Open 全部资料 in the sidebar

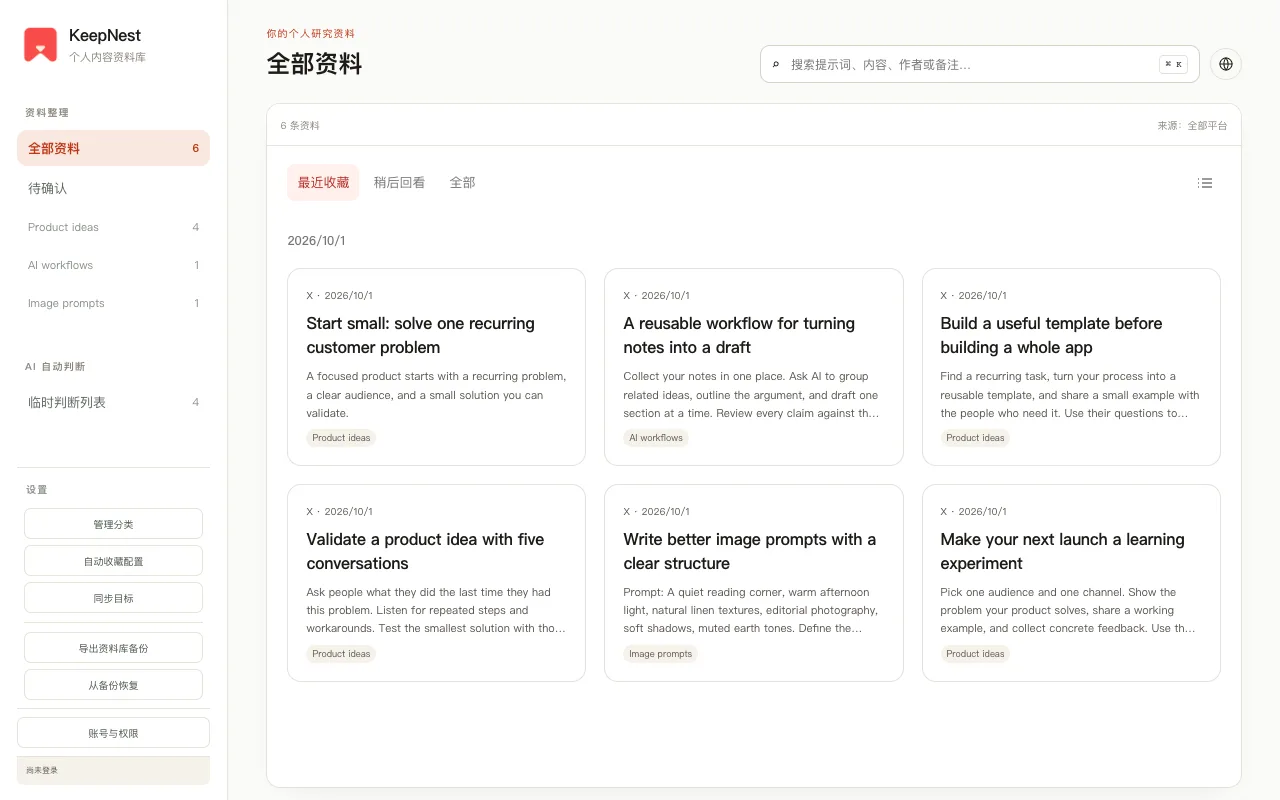113,148
